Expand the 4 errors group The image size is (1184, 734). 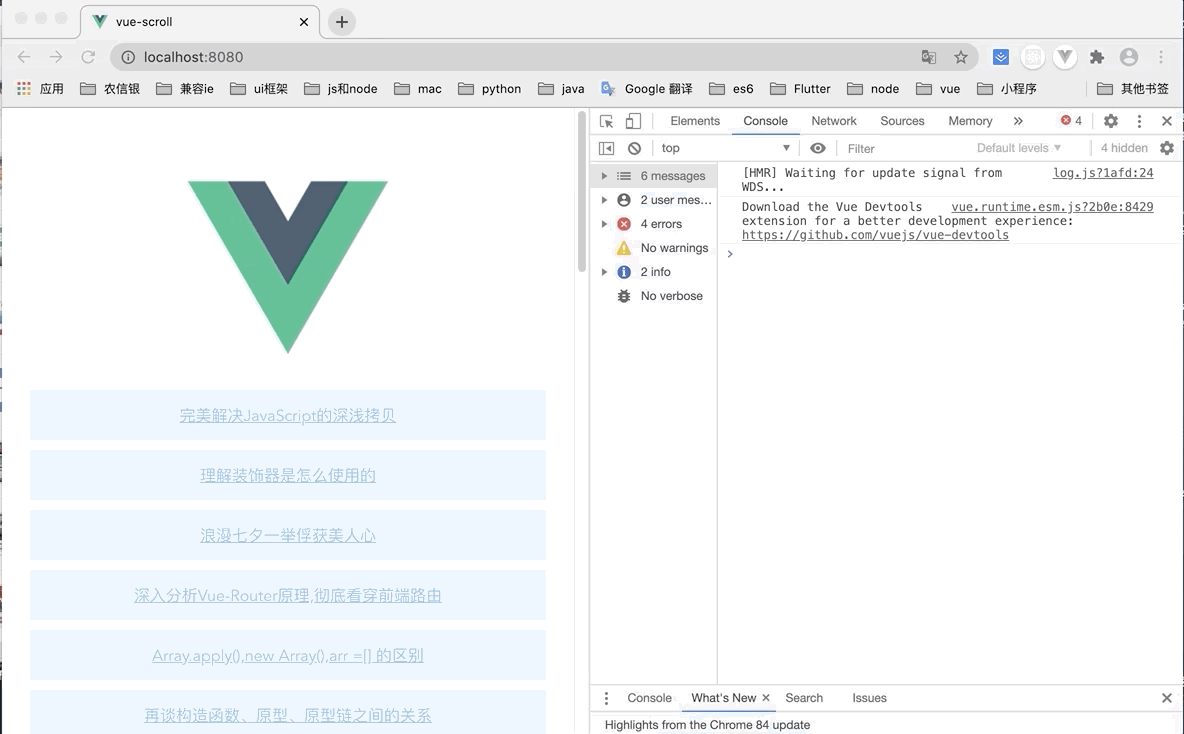(604, 224)
